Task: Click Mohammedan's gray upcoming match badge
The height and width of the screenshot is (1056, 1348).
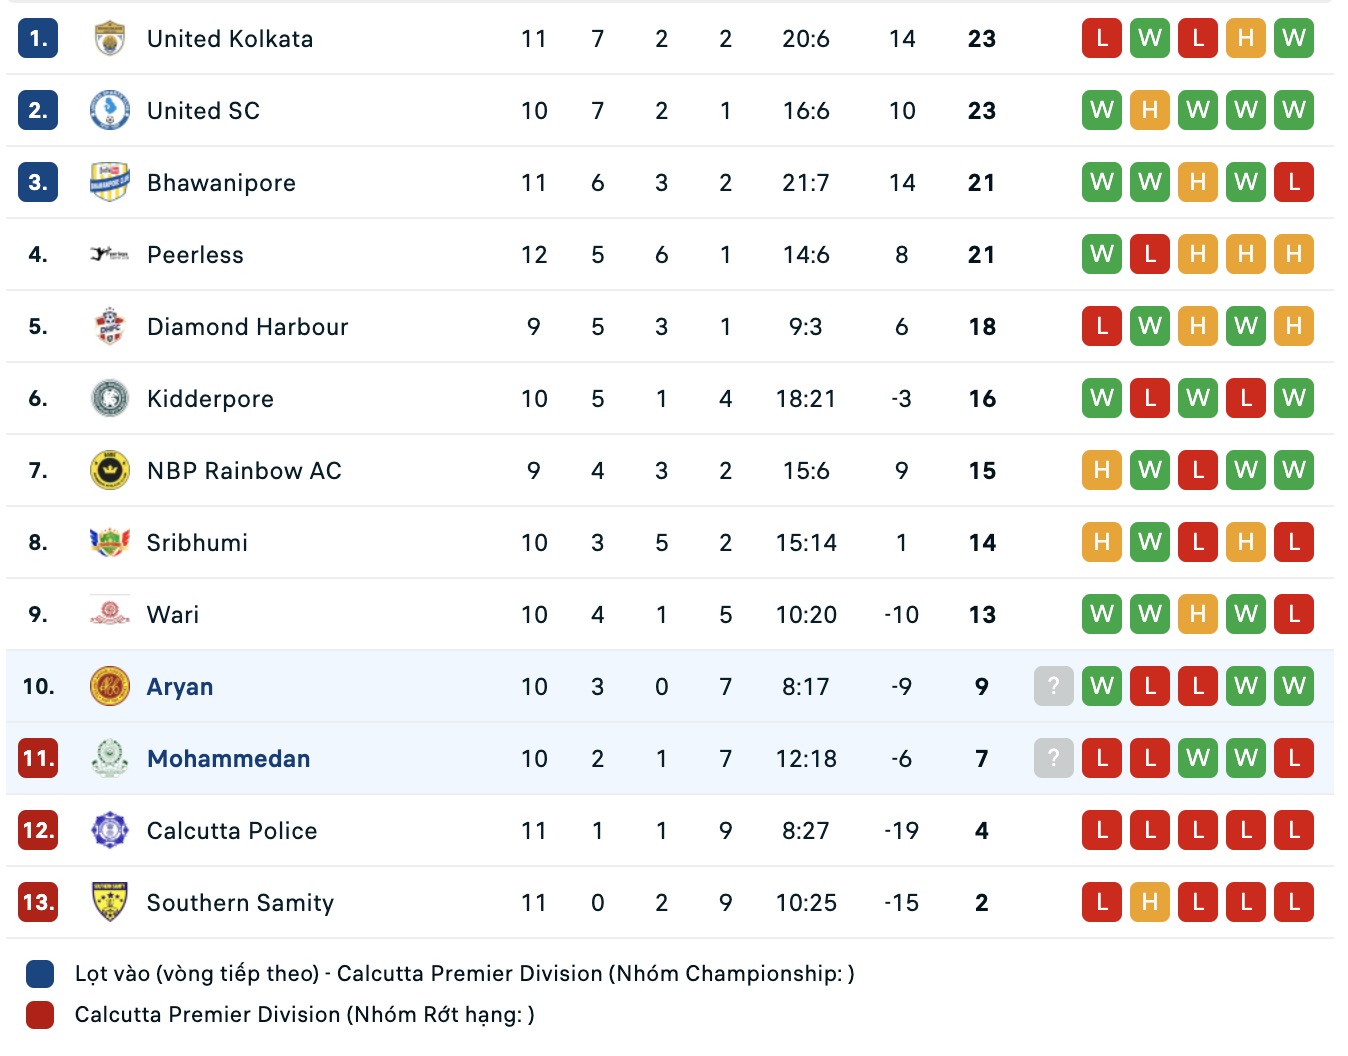Action: tap(1053, 758)
